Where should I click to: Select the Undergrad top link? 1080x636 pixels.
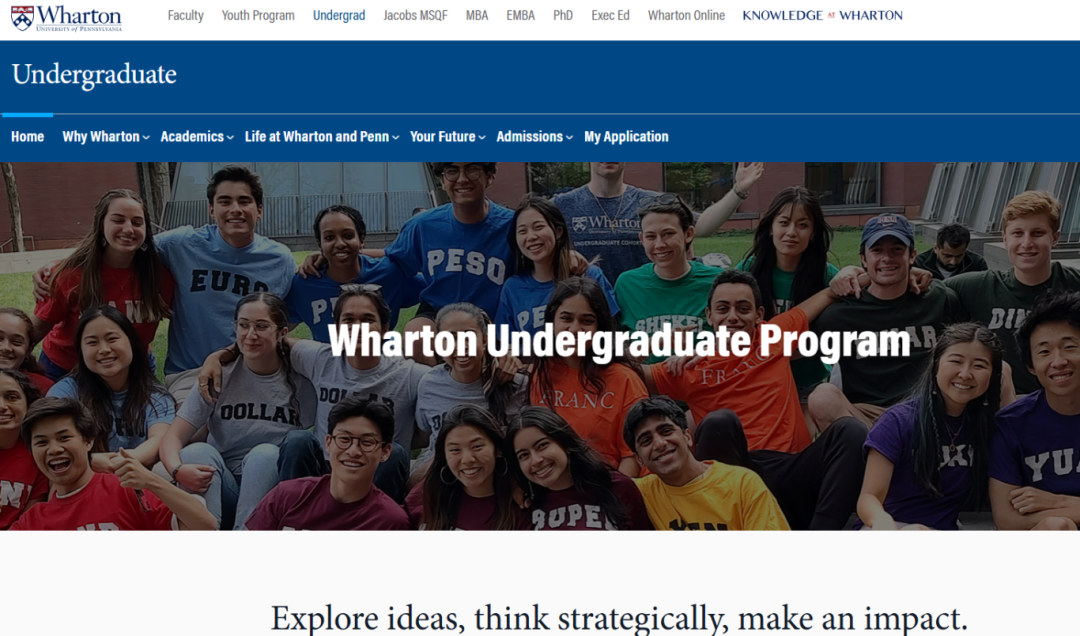(x=339, y=15)
